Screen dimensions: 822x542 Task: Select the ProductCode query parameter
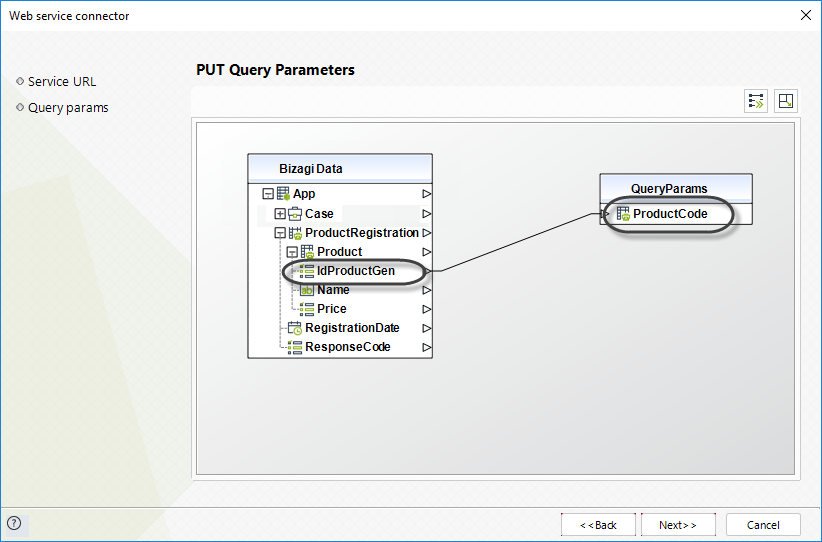pyautogui.click(x=670, y=214)
